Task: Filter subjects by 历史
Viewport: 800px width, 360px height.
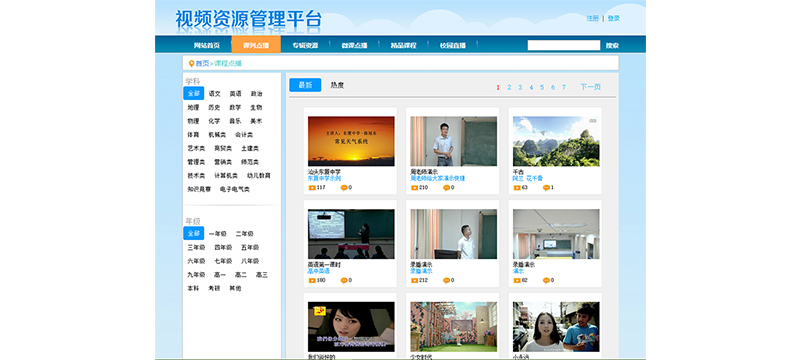Action: point(214,108)
